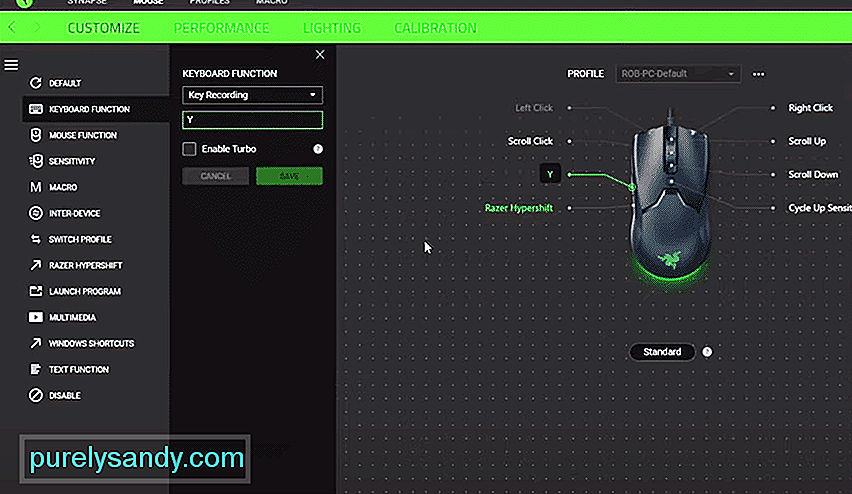The image size is (852, 494).
Task: Choose the Sensitivity icon
Action: pyautogui.click(x=36, y=161)
